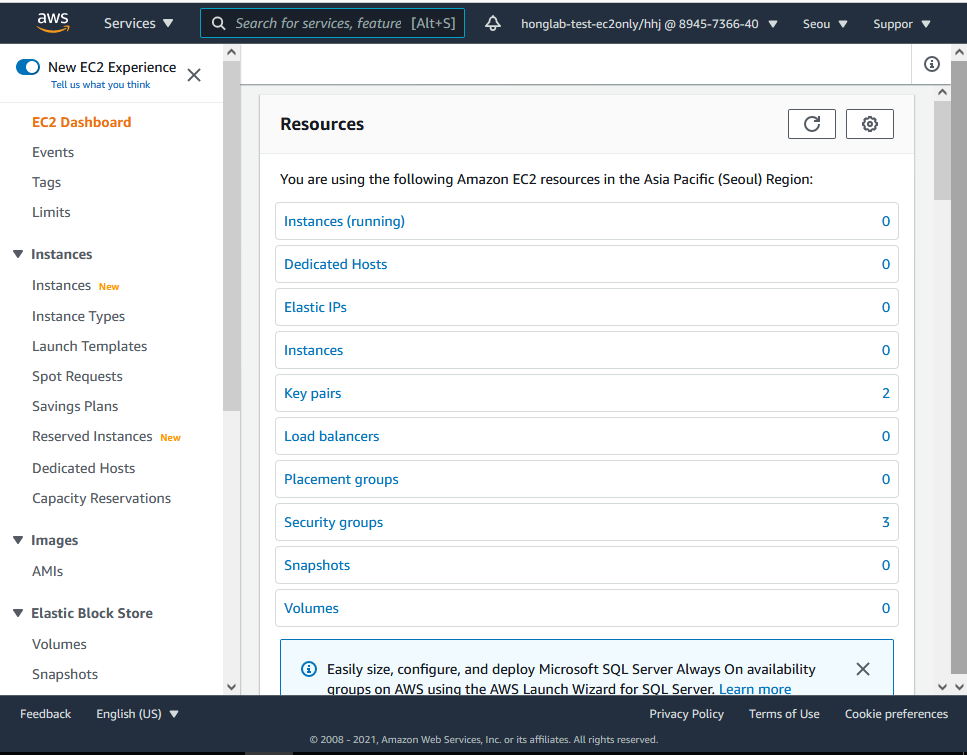
Task: Open Spot Requests in sidebar
Action: pyautogui.click(x=77, y=376)
